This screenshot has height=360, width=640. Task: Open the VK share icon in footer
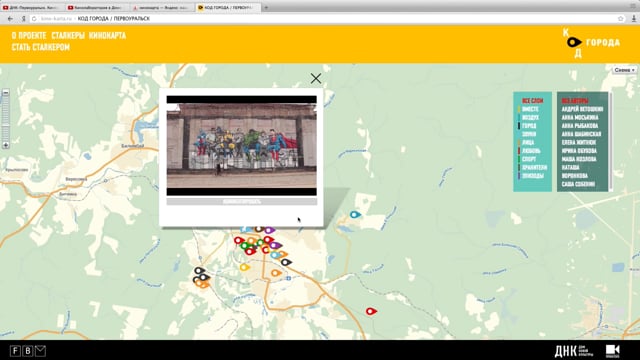pos(28,351)
